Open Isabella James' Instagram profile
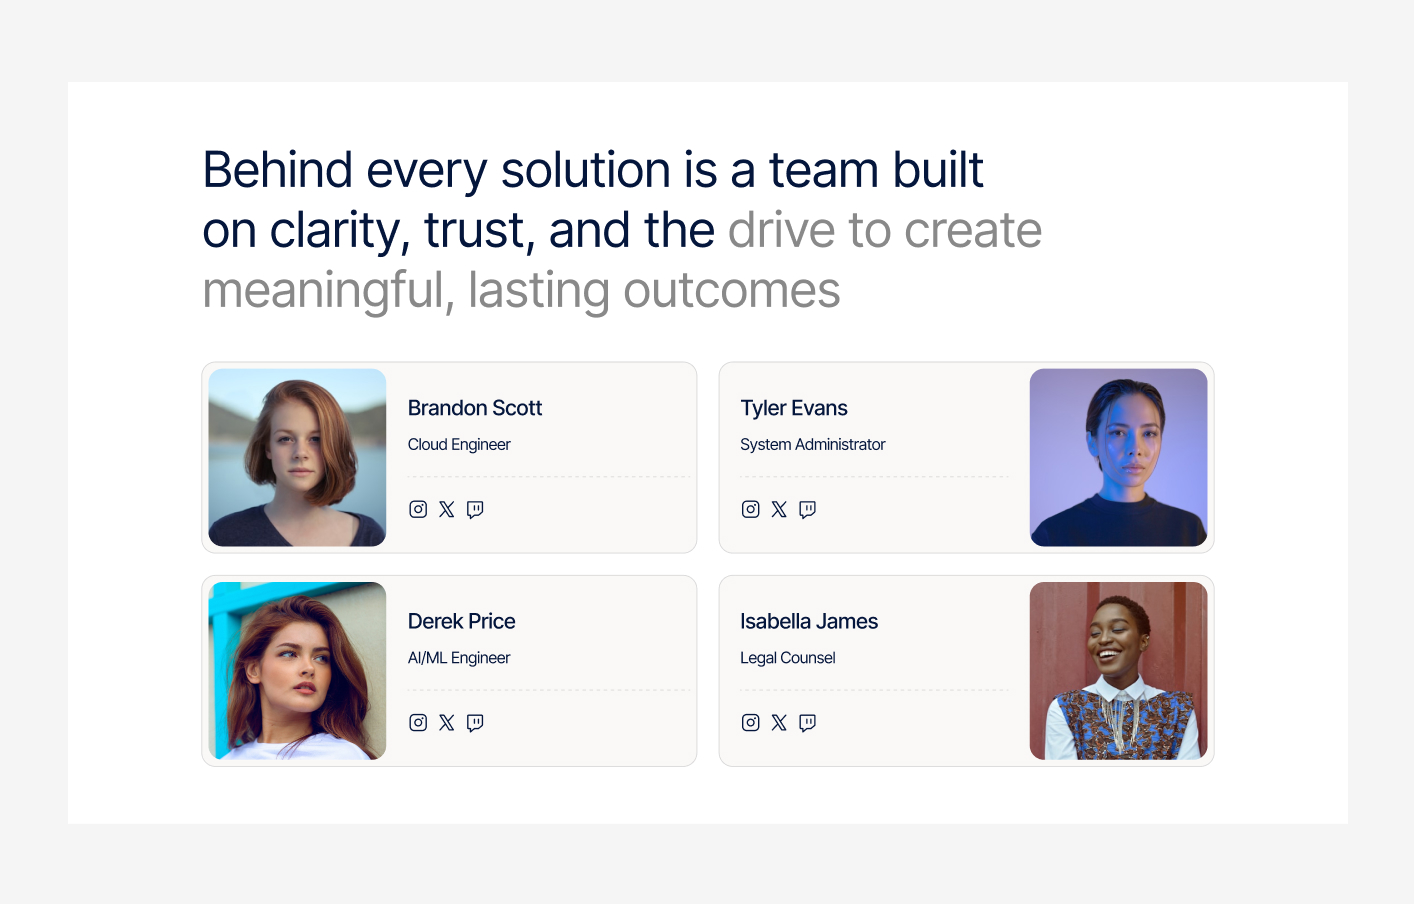The height and width of the screenshot is (904, 1414). 750,722
